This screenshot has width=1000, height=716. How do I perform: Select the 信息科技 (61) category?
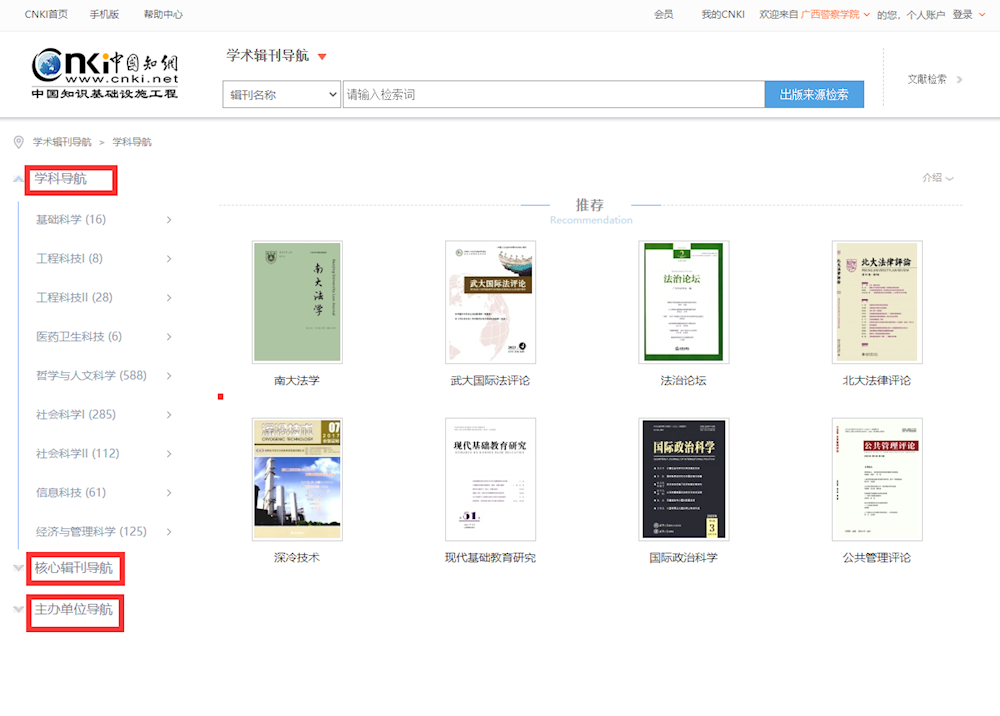pos(71,493)
